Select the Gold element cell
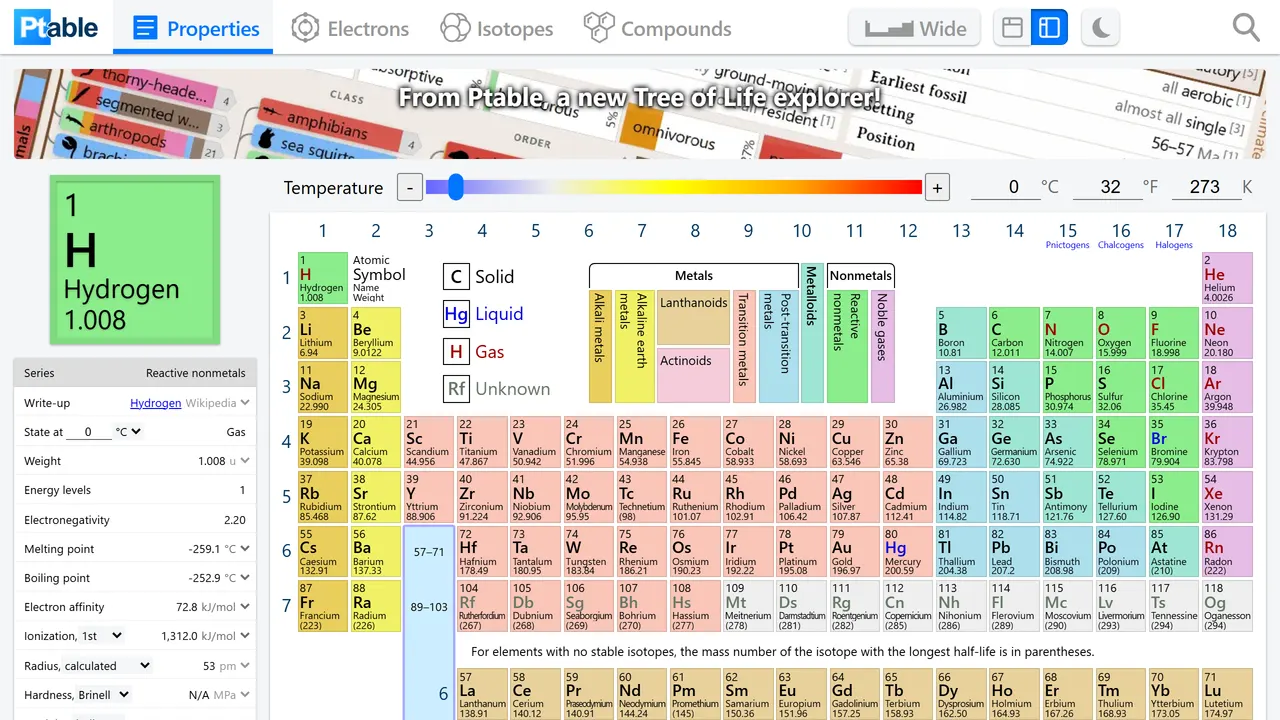Screen dimensions: 1280x720 [853, 551]
